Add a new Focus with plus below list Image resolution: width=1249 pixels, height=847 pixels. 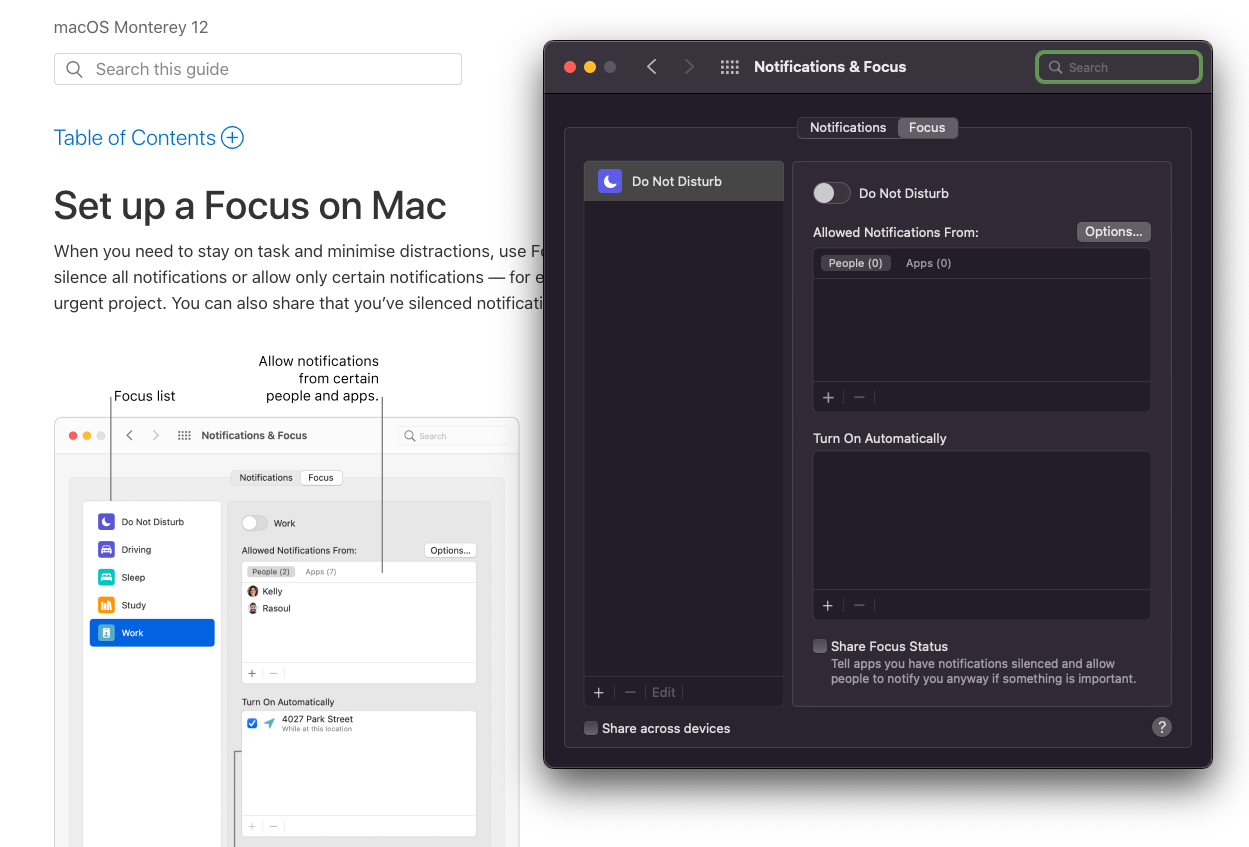coord(599,692)
